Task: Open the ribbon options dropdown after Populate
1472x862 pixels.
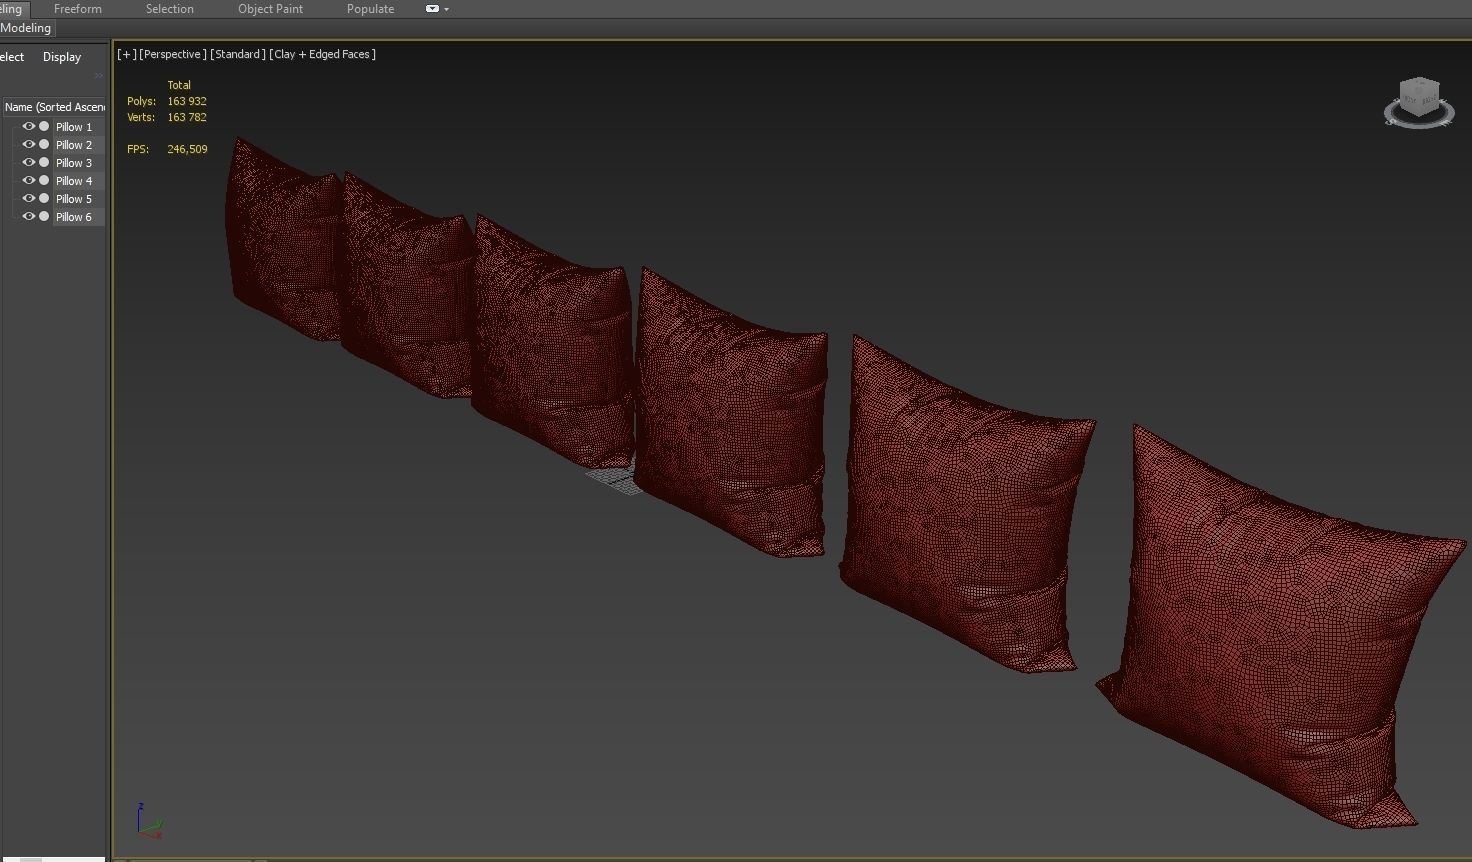Action: pyautogui.click(x=437, y=9)
